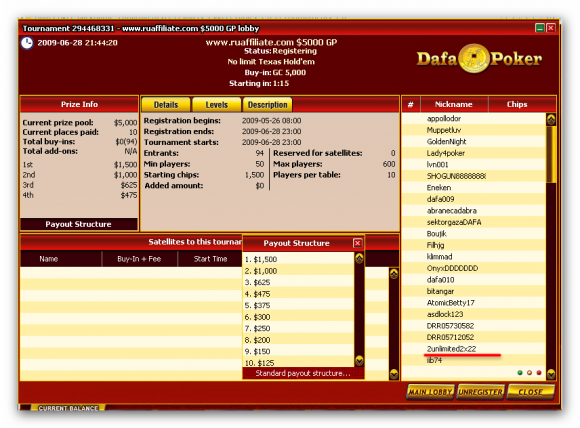Viewport: 580px width, 428px height.
Task: Open Payout Structure under Prize Info
Action: [78, 224]
